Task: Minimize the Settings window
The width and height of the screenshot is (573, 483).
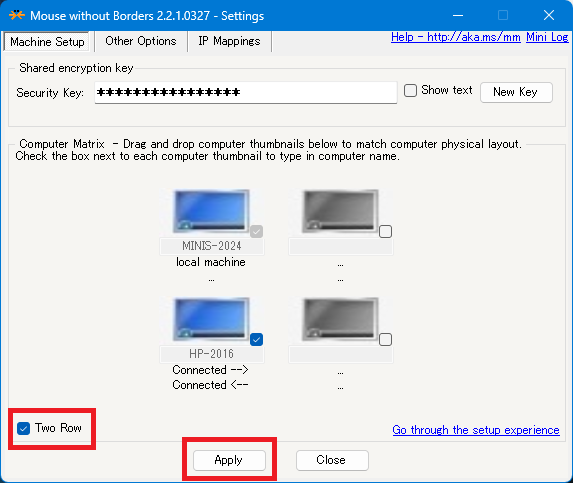Action: pyautogui.click(x=458, y=15)
